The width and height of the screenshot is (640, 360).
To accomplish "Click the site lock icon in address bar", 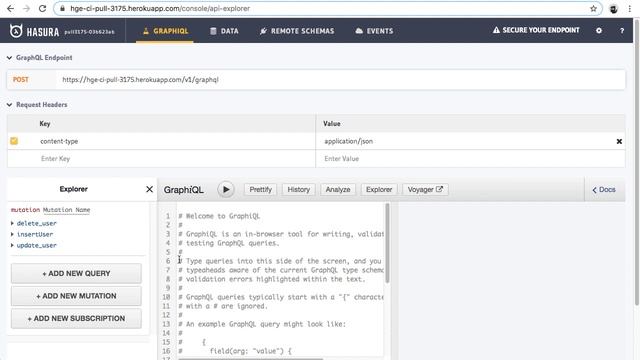I will coord(62,9).
